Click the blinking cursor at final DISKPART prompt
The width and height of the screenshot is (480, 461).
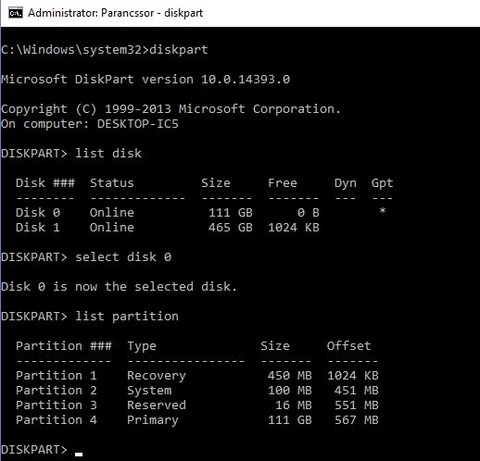(x=79, y=454)
